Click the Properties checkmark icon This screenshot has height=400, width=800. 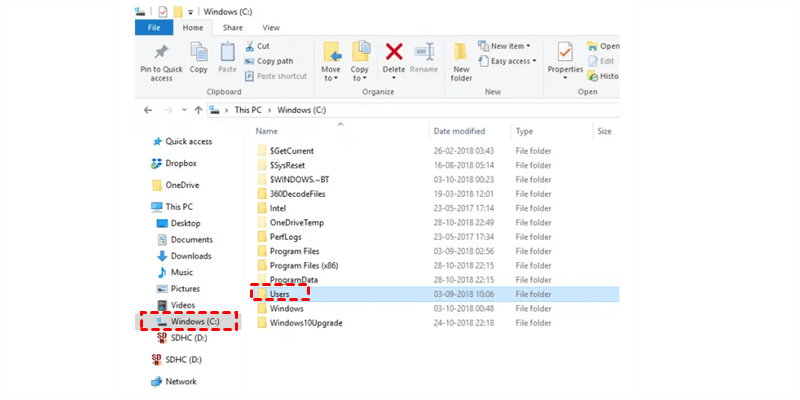click(x=565, y=52)
